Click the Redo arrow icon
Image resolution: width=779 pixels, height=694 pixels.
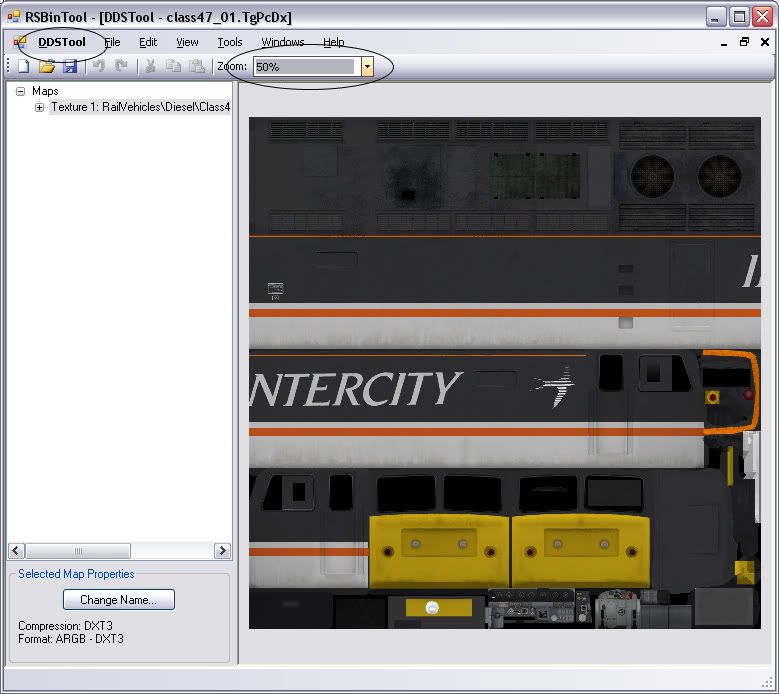[122, 66]
